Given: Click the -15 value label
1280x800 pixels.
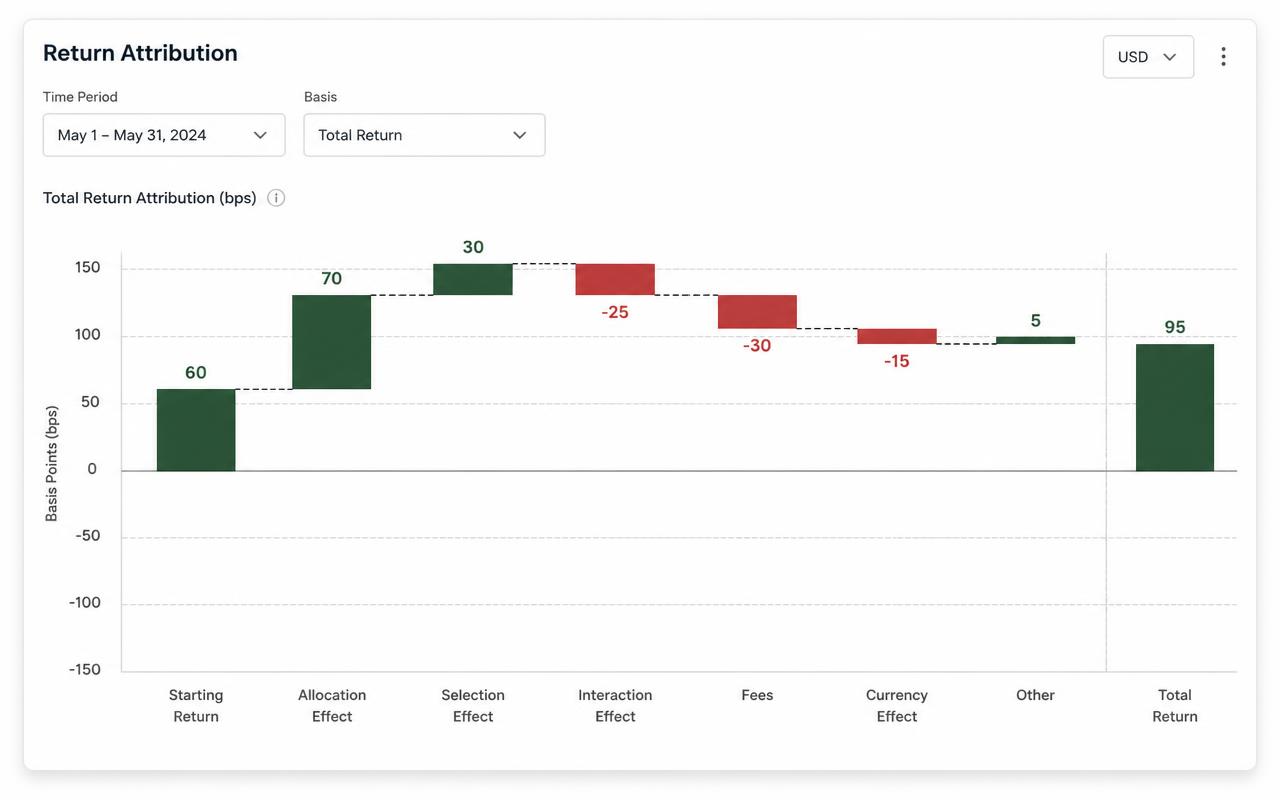Looking at the screenshot, I should [897, 361].
